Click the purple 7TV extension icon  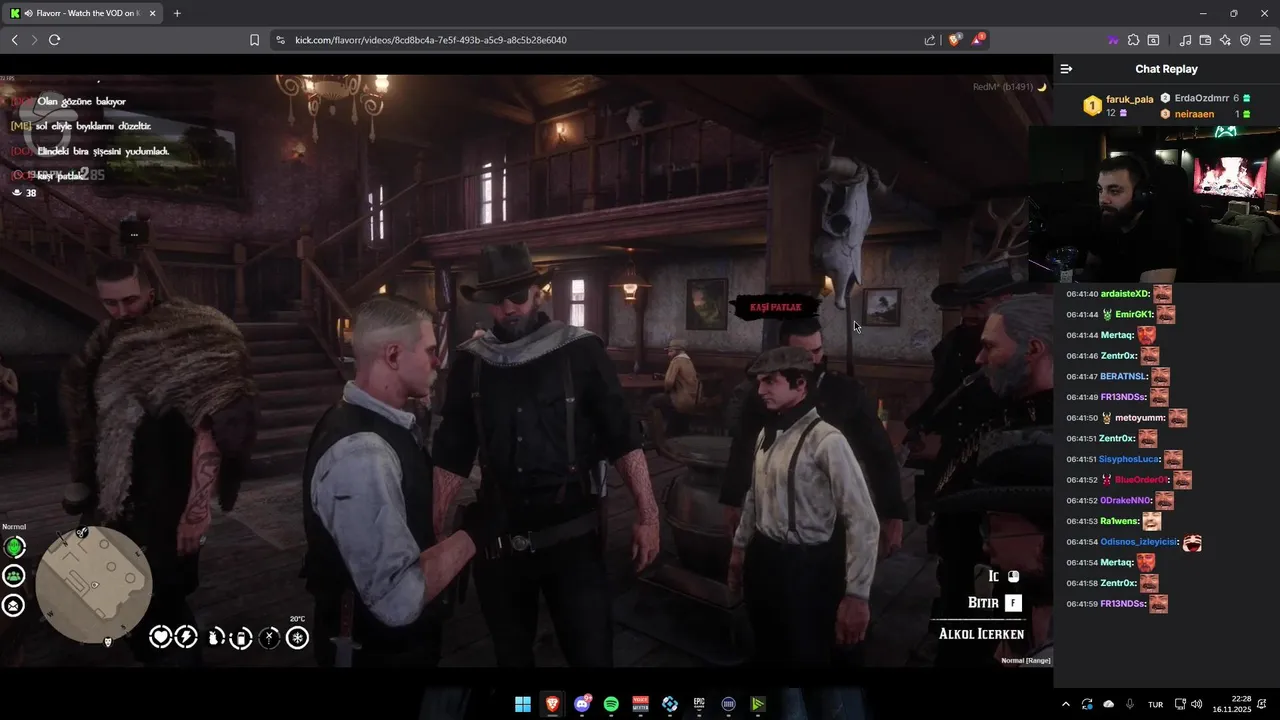tap(1112, 40)
